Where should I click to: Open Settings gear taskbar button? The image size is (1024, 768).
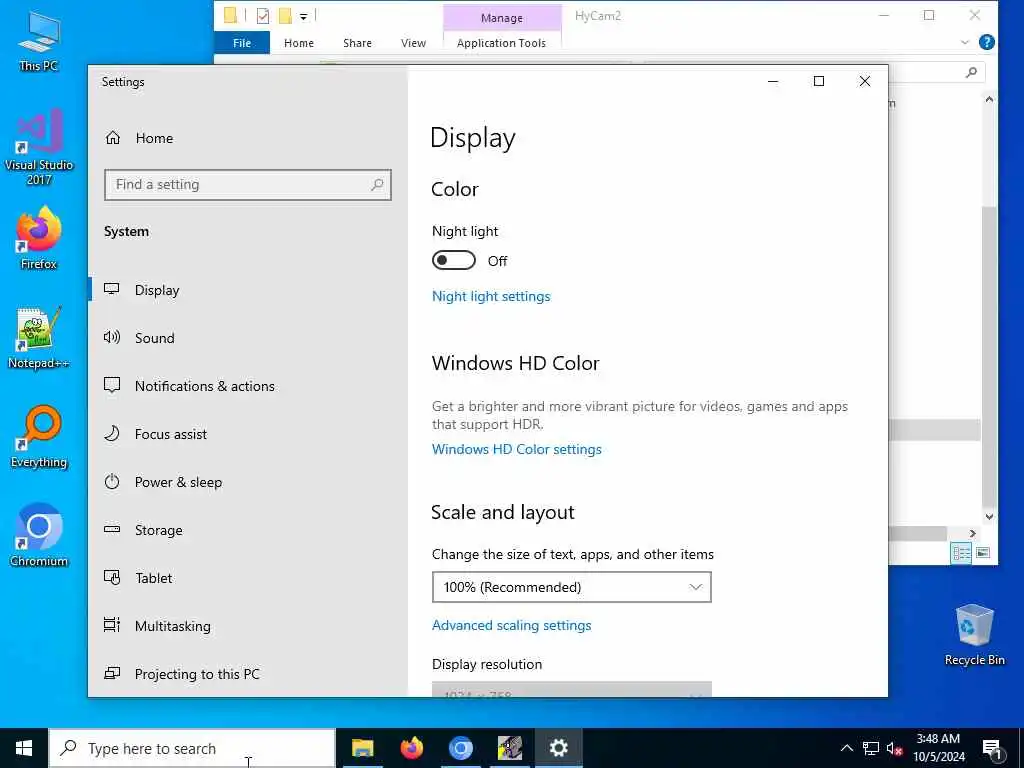(558, 748)
